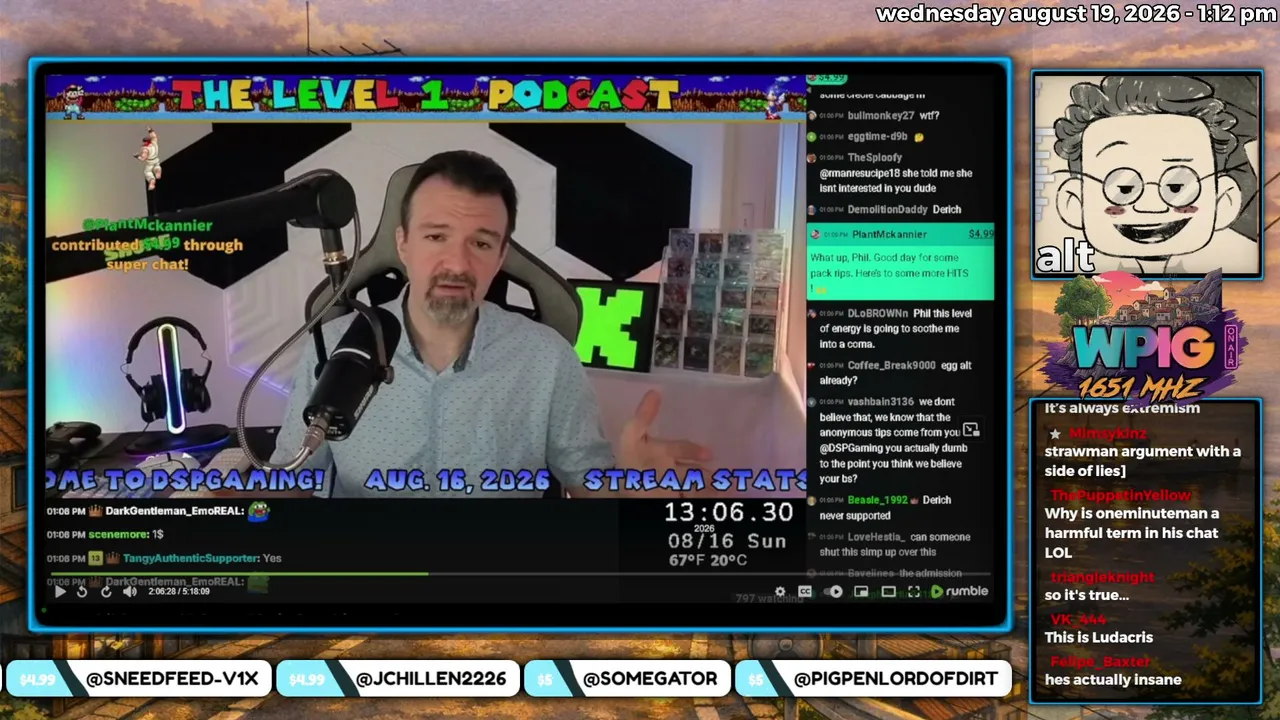Screen dimensions: 1280x720
Task: Click the Stream Stats ticker text
Action: [x=694, y=480]
